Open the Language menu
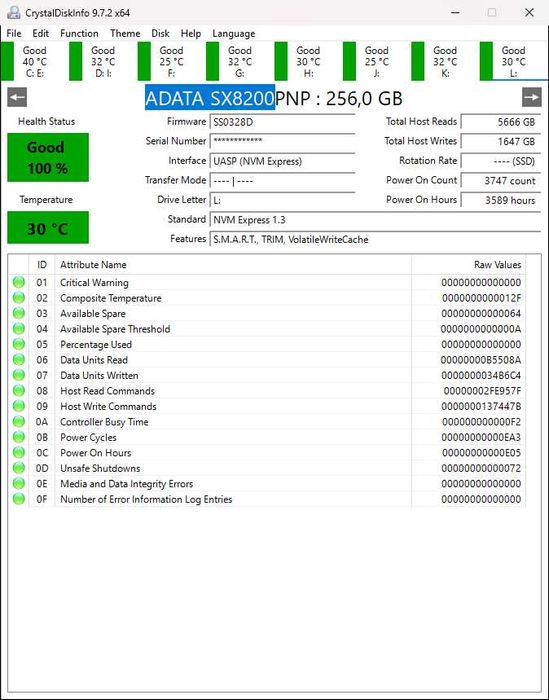Screen dimensions: 549x700 233,33
